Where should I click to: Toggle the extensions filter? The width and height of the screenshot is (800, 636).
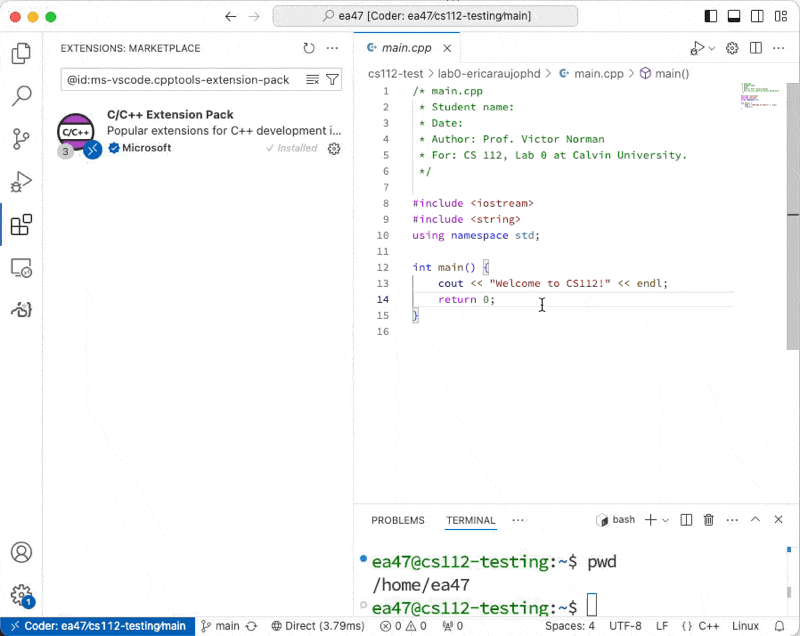(x=332, y=78)
